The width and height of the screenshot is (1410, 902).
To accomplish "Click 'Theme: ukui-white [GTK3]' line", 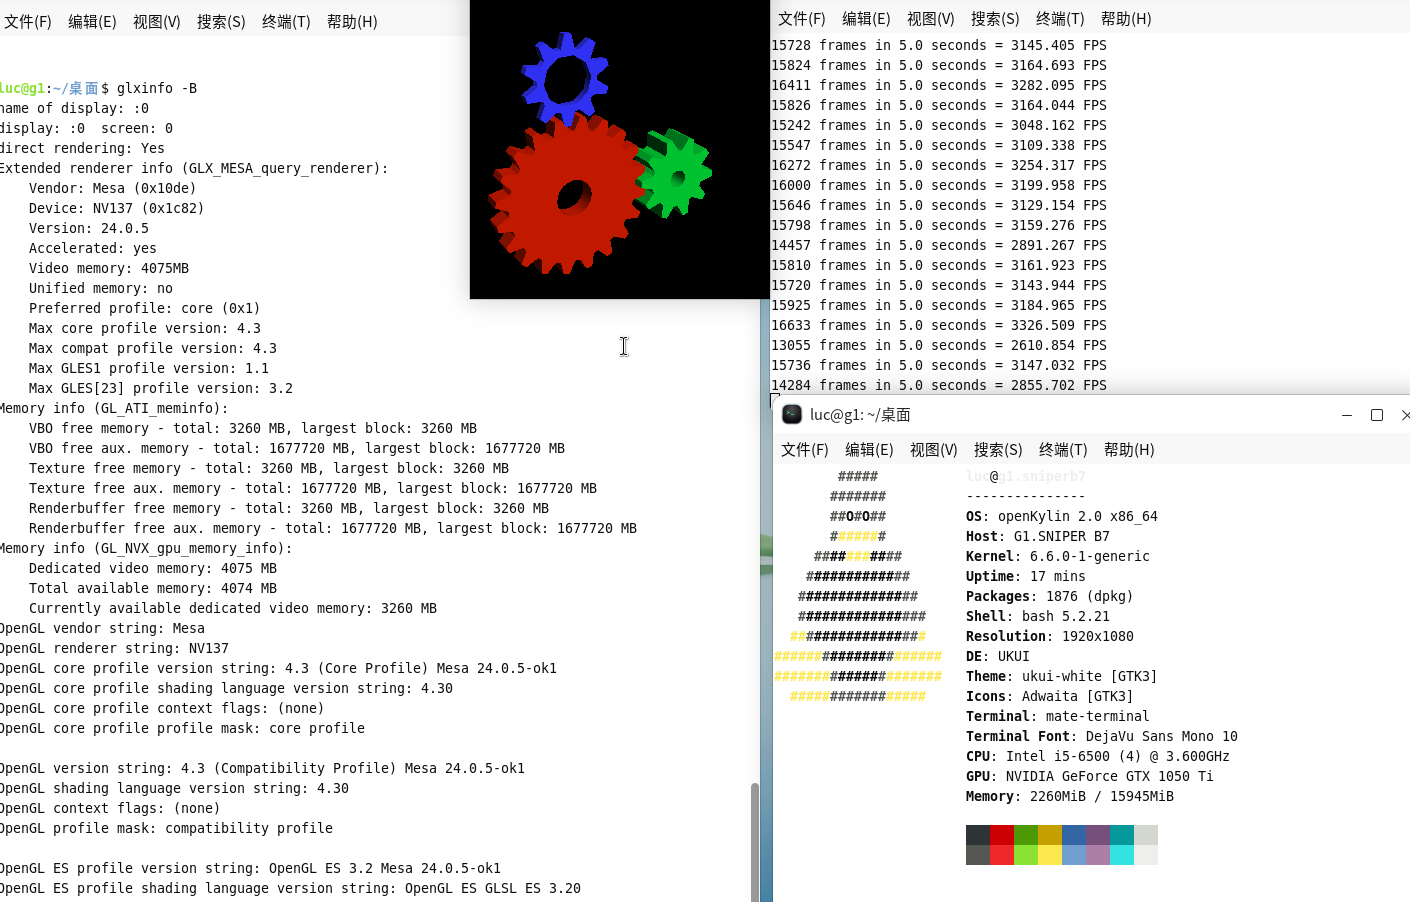I will click(1062, 676).
